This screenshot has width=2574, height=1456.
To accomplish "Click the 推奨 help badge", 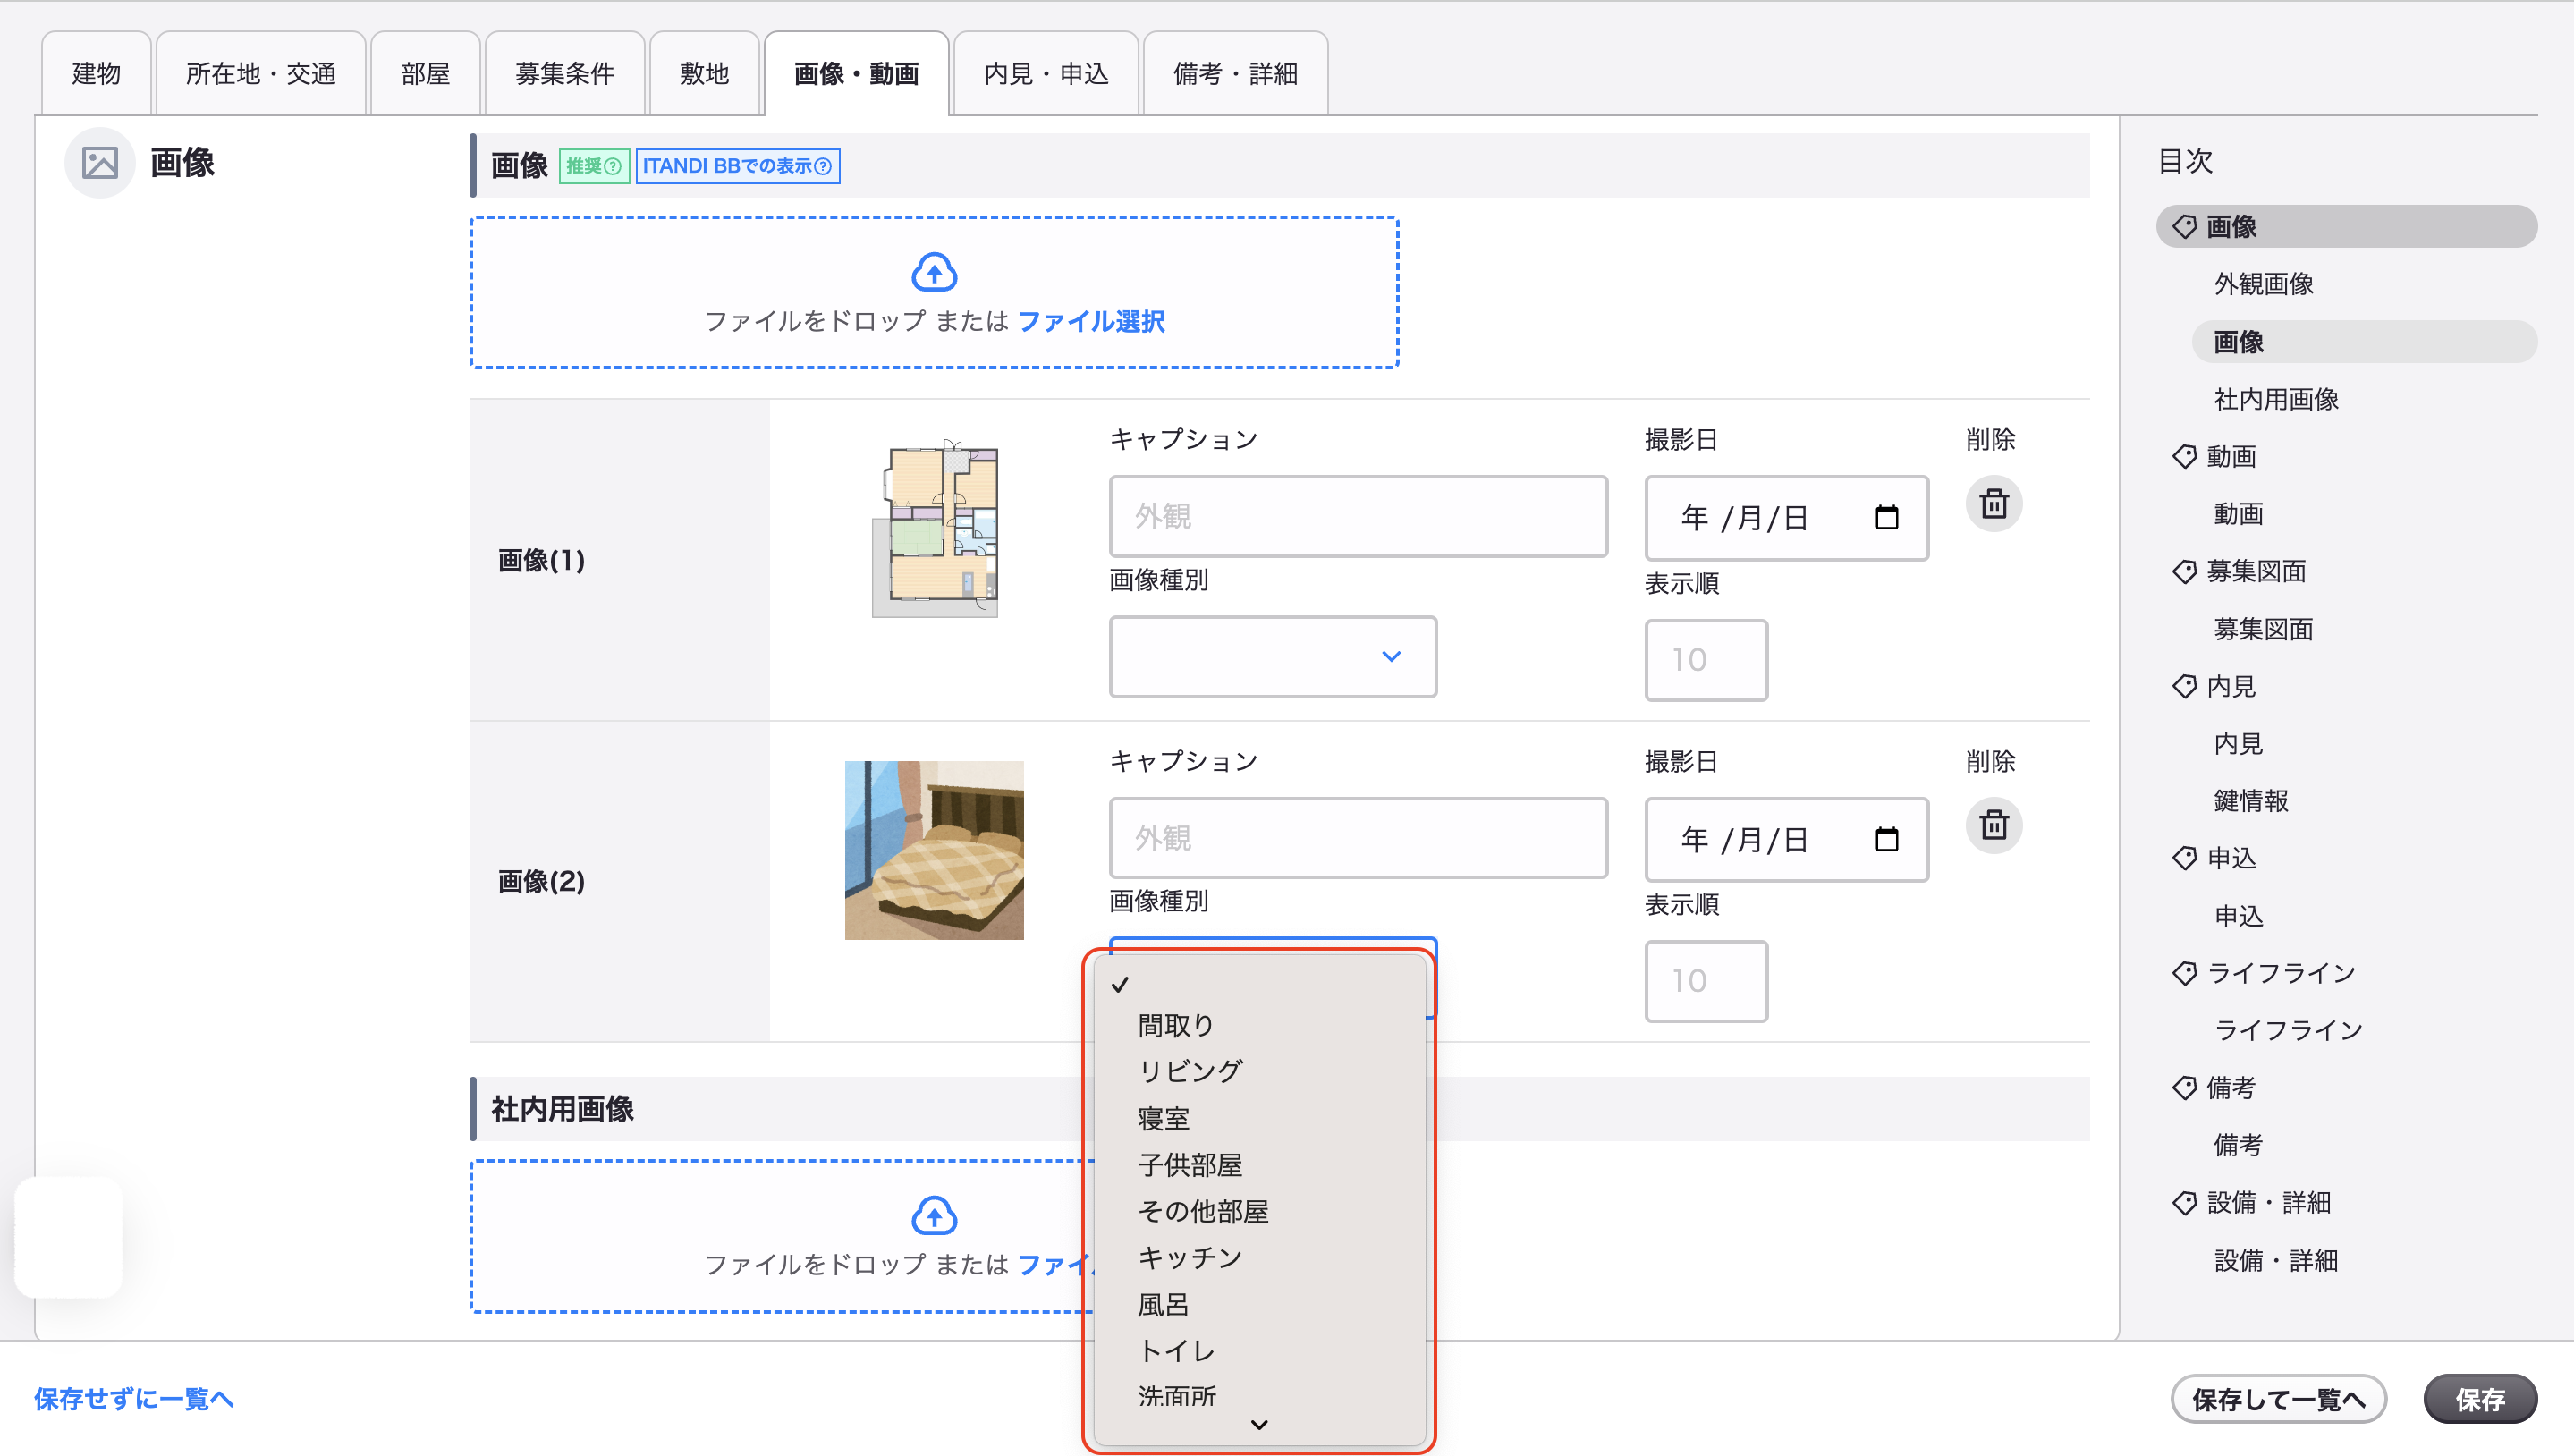I will point(594,166).
